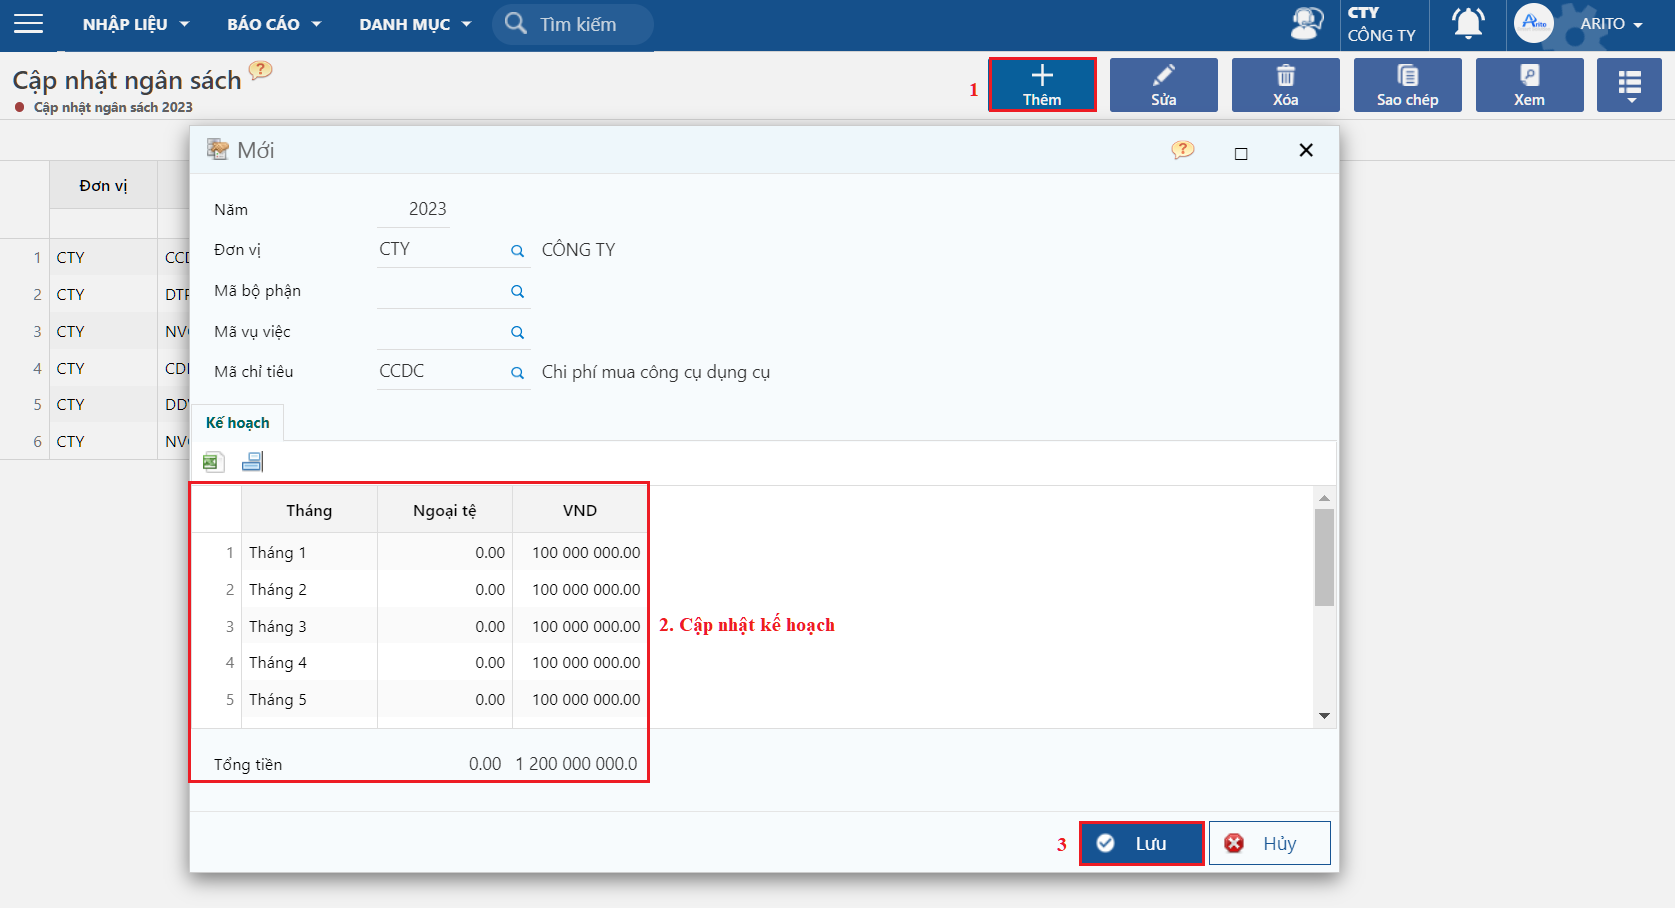Click the print icon beside Excel export
Image resolution: width=1675 pixels, height=908 pixels.
pyautogui.click(x=252, y=462)
